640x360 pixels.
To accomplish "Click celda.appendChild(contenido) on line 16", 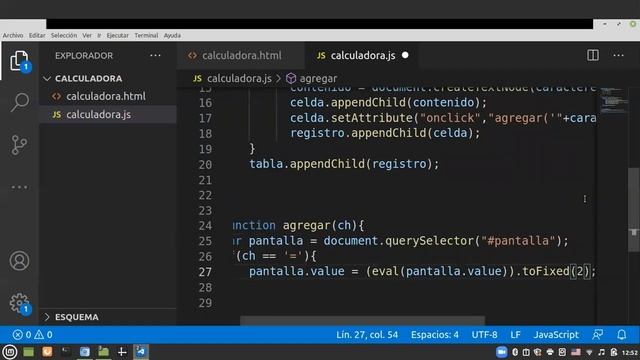I will click(388, 102).
